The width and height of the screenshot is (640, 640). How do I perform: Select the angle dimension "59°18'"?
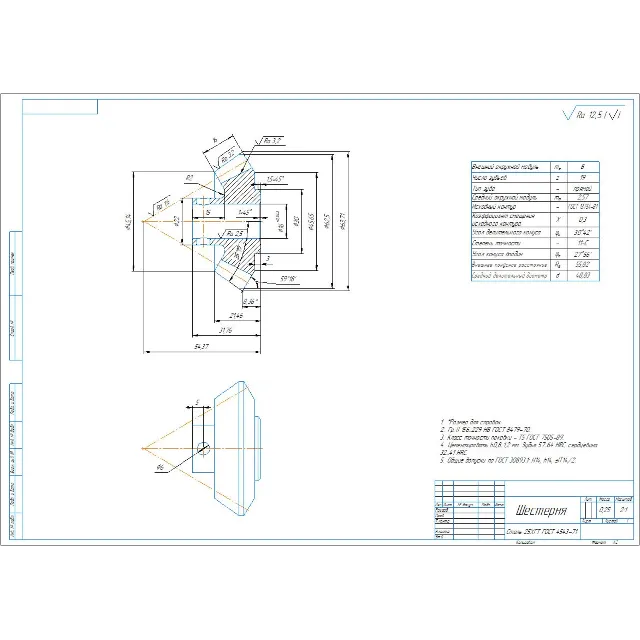coord(288,279)
